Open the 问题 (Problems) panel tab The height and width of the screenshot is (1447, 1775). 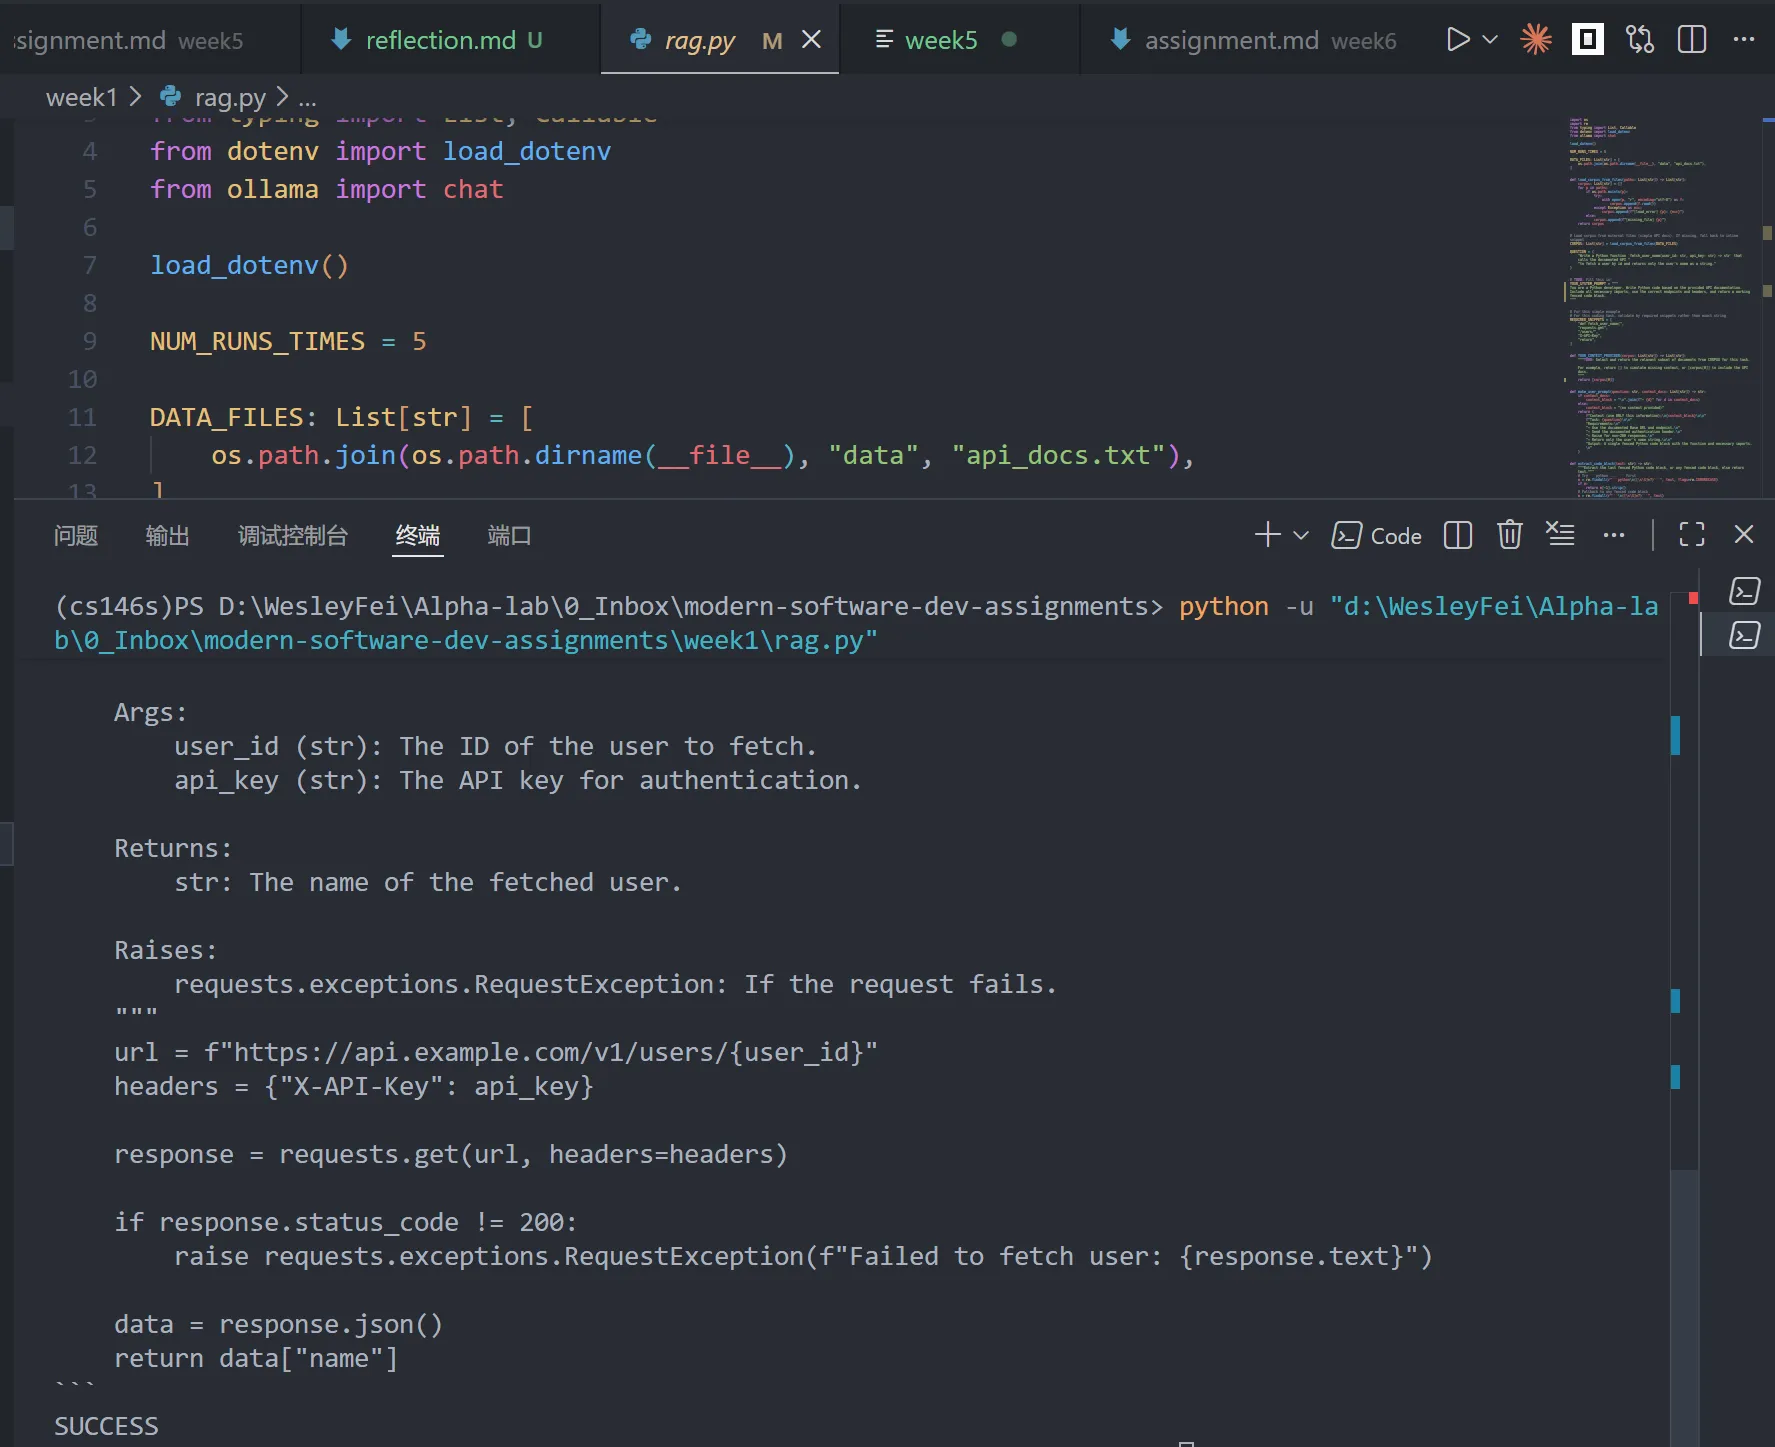(76, 536)
